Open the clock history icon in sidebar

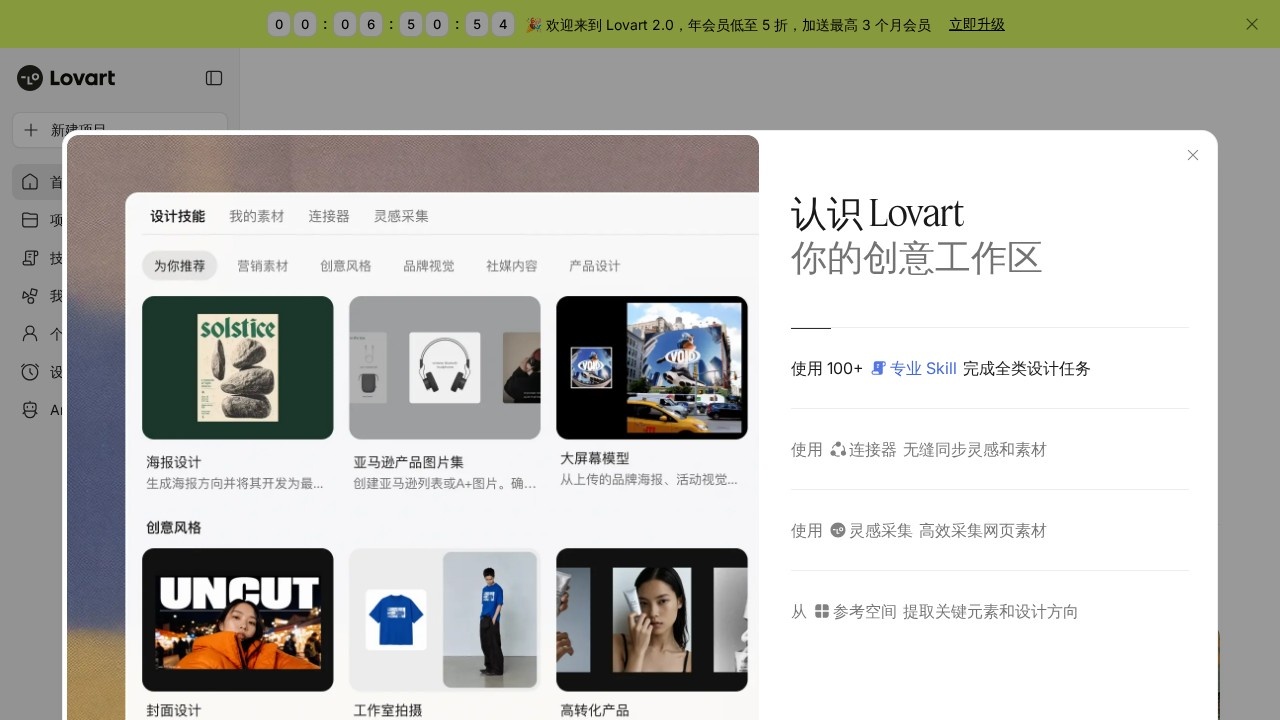pyautogui.click(x=30, y=372)
